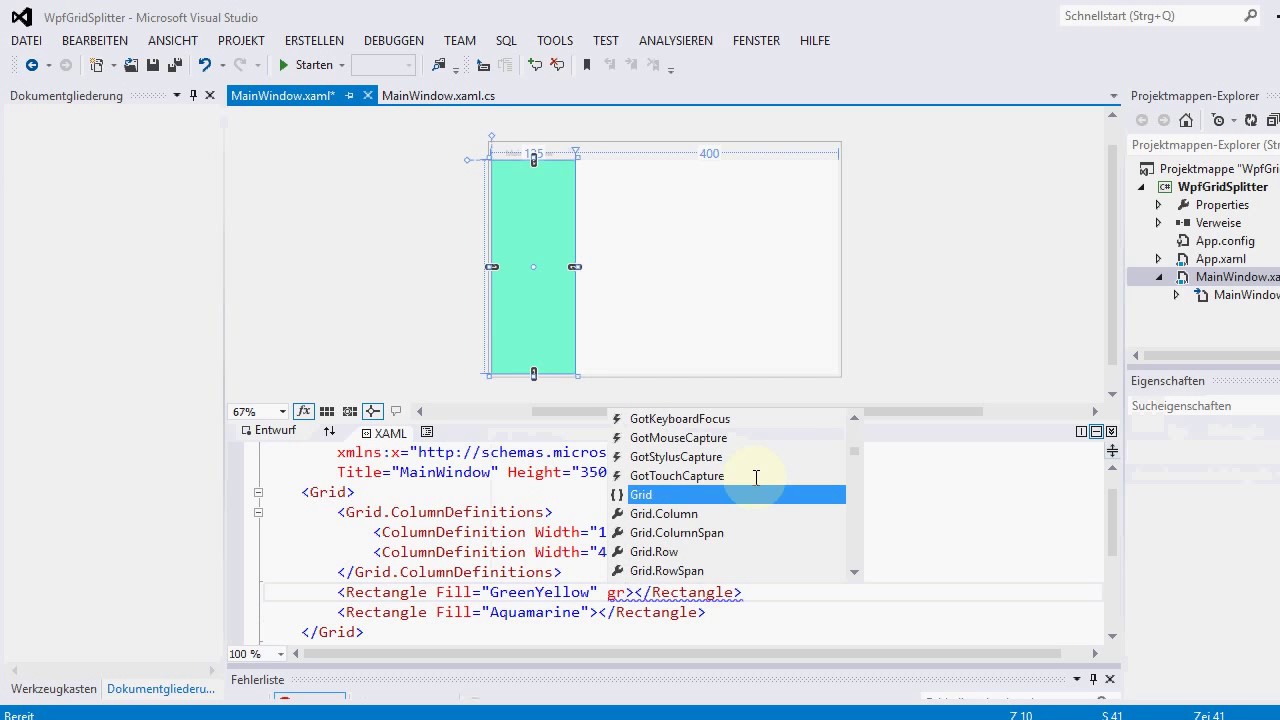Toggle auto-hide pin of Dokumentgliederung panel
The width and height of the screenshot is (1280, 720).
193,96
